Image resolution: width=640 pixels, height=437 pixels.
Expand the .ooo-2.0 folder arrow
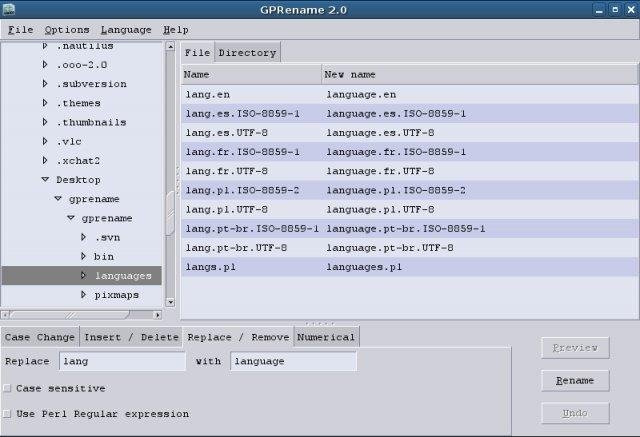tap(45, 64)
